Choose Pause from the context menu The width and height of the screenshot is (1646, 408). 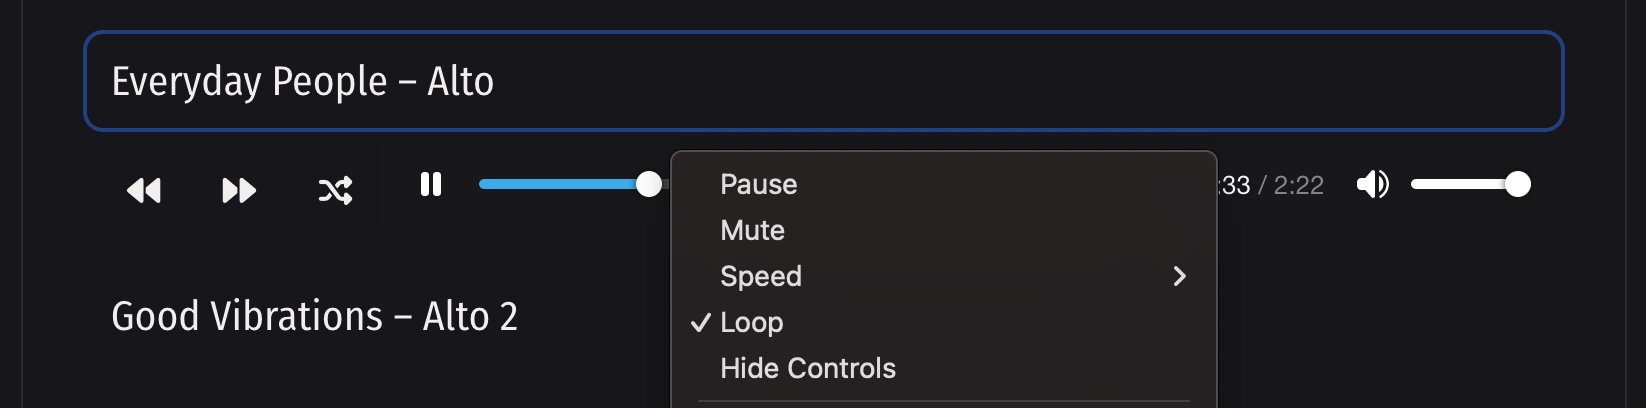click(759, 185)
